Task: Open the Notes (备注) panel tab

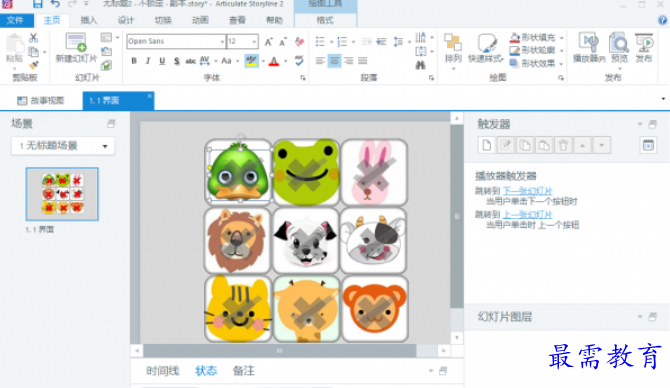Action: [244, 371]
